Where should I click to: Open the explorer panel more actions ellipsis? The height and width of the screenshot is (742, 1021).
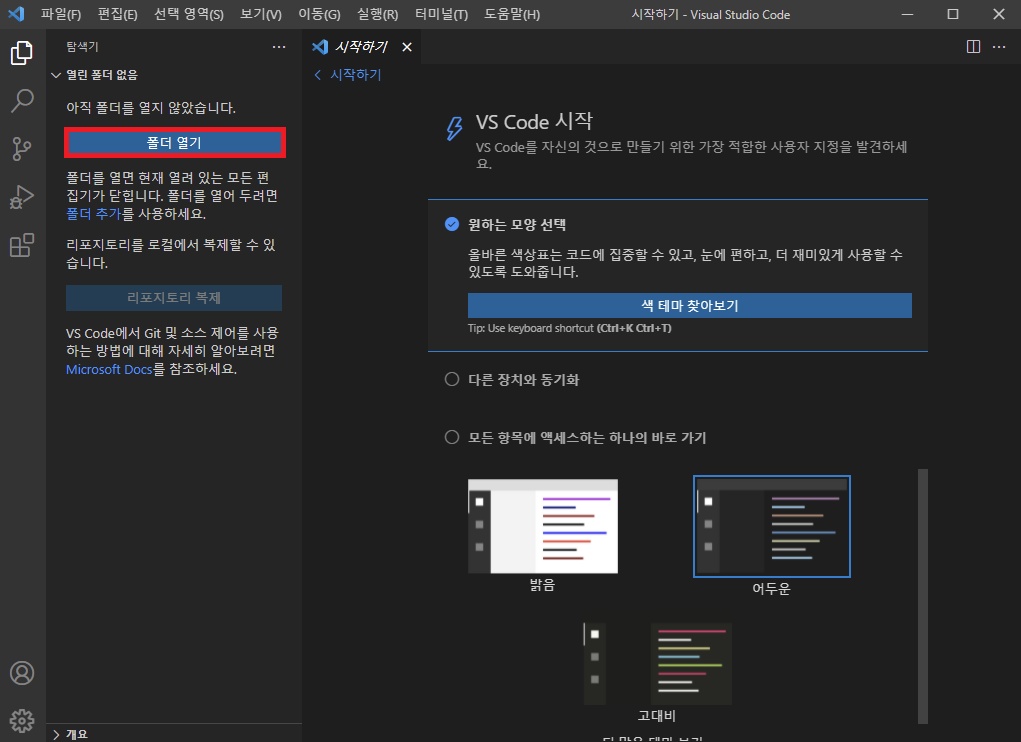point(279,47)
